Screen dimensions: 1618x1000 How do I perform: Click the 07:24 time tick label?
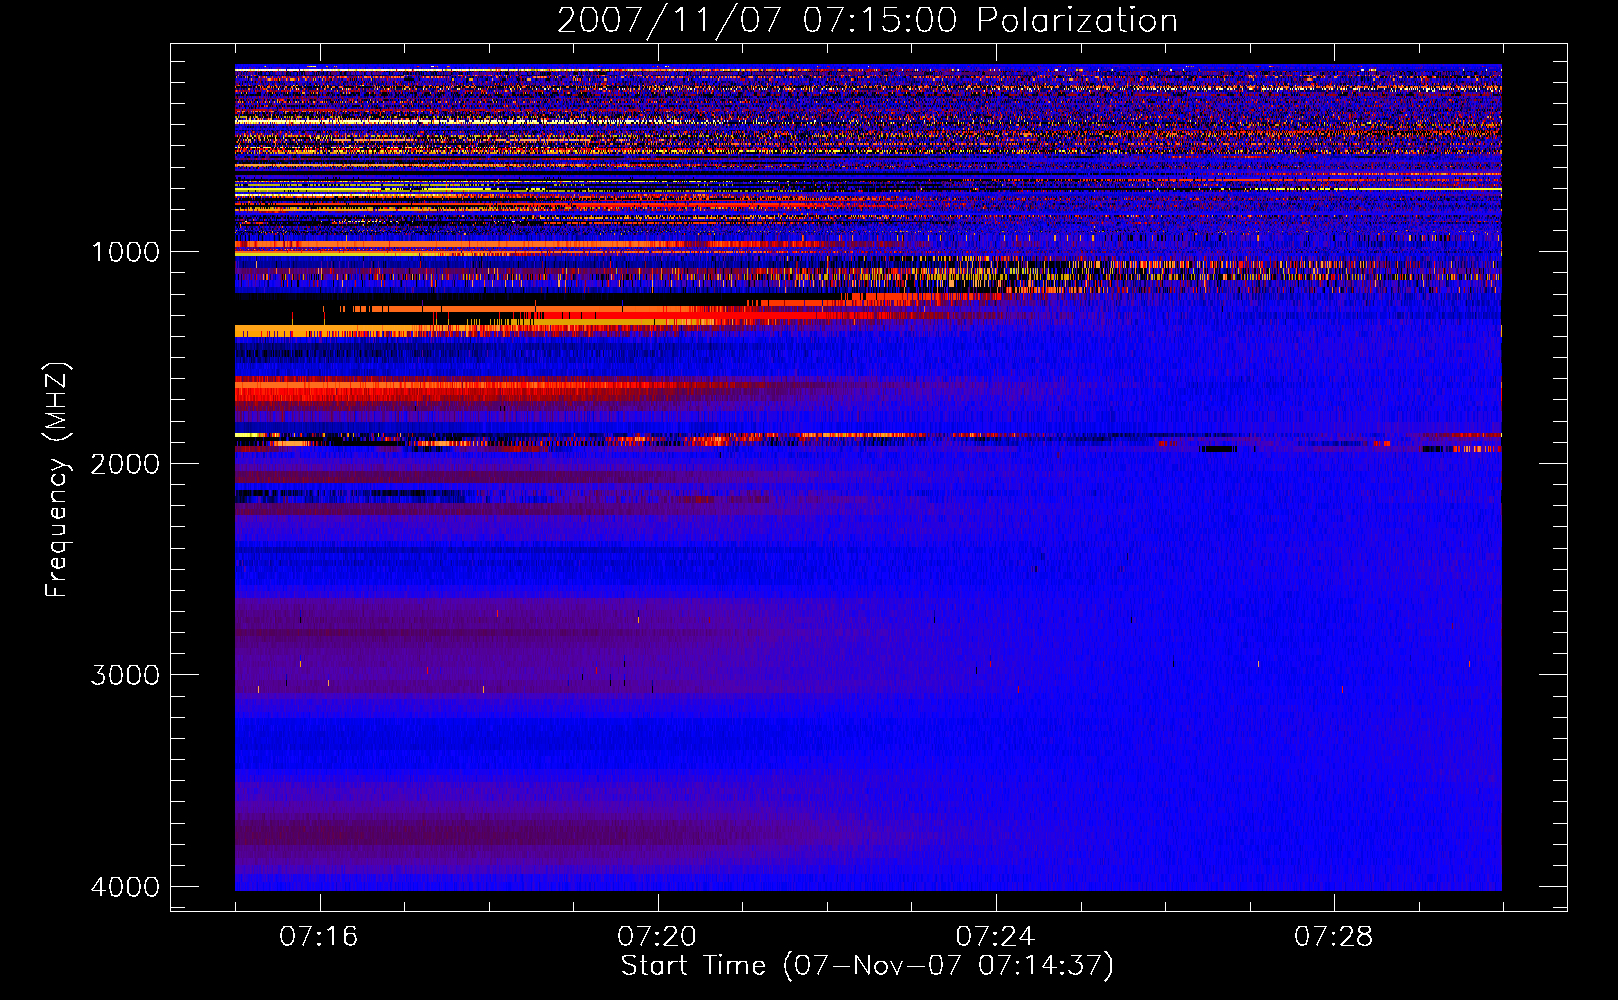(996, 936)
